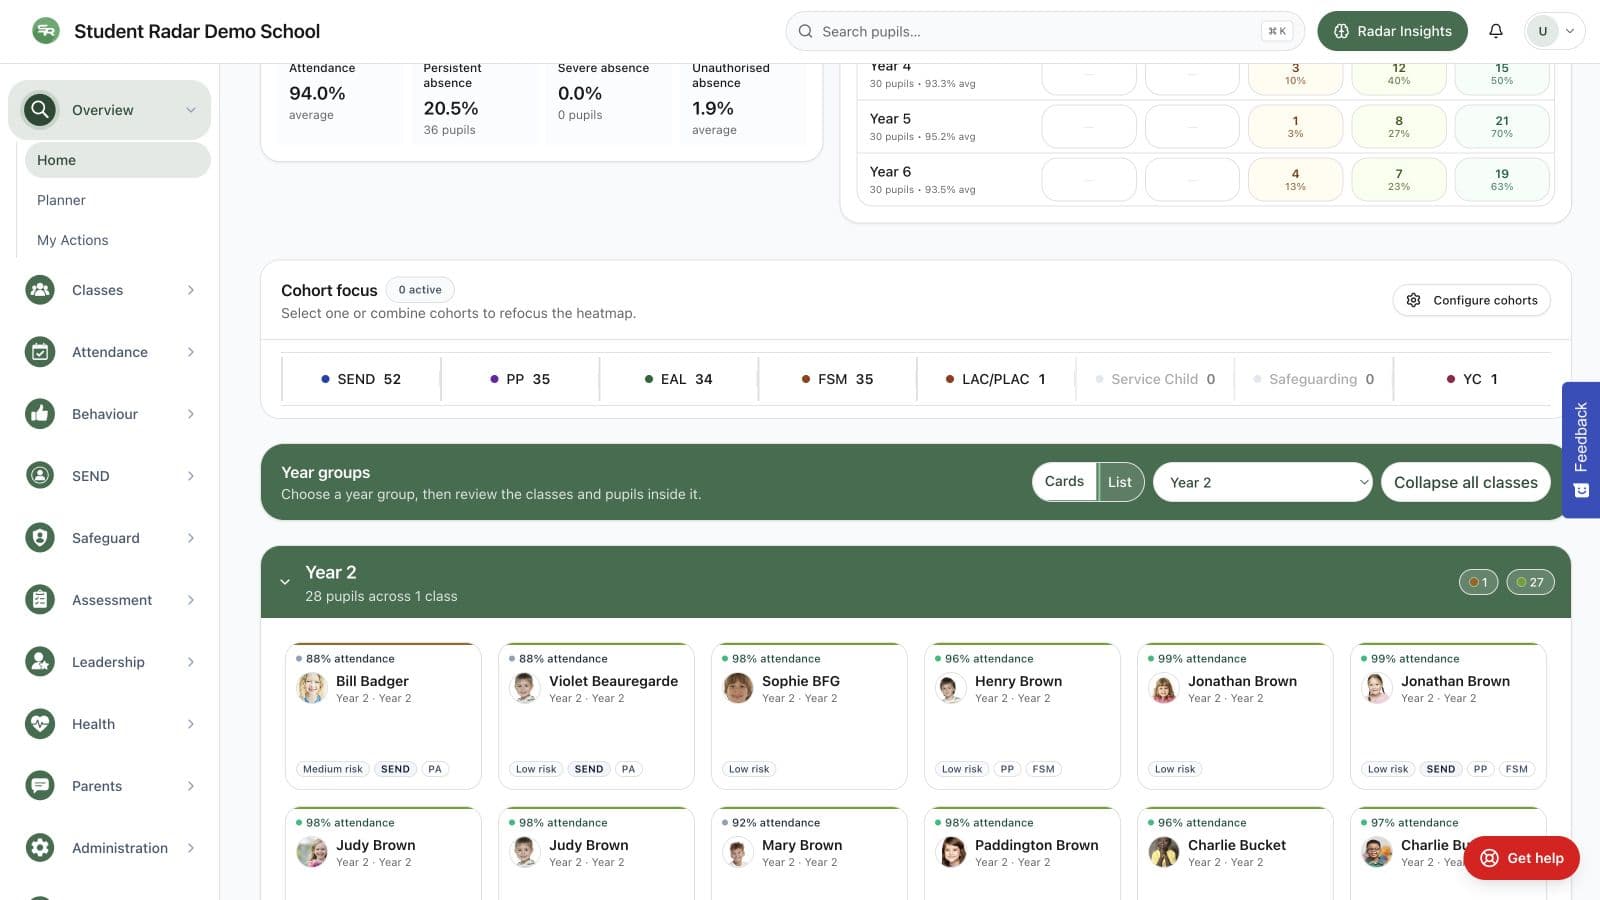This screenshot has width=1600, height=900.
Task: Collapse the Year 2 section chevron
Action: coord(285,582)
